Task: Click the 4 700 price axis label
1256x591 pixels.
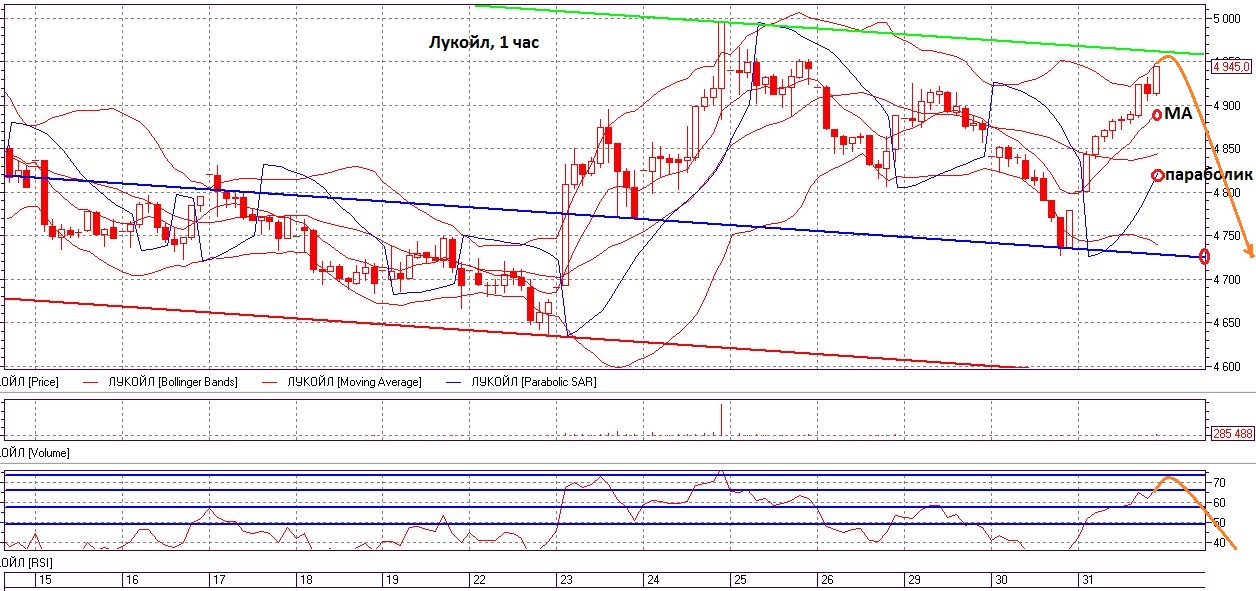Action: (x=1227, y=279)
